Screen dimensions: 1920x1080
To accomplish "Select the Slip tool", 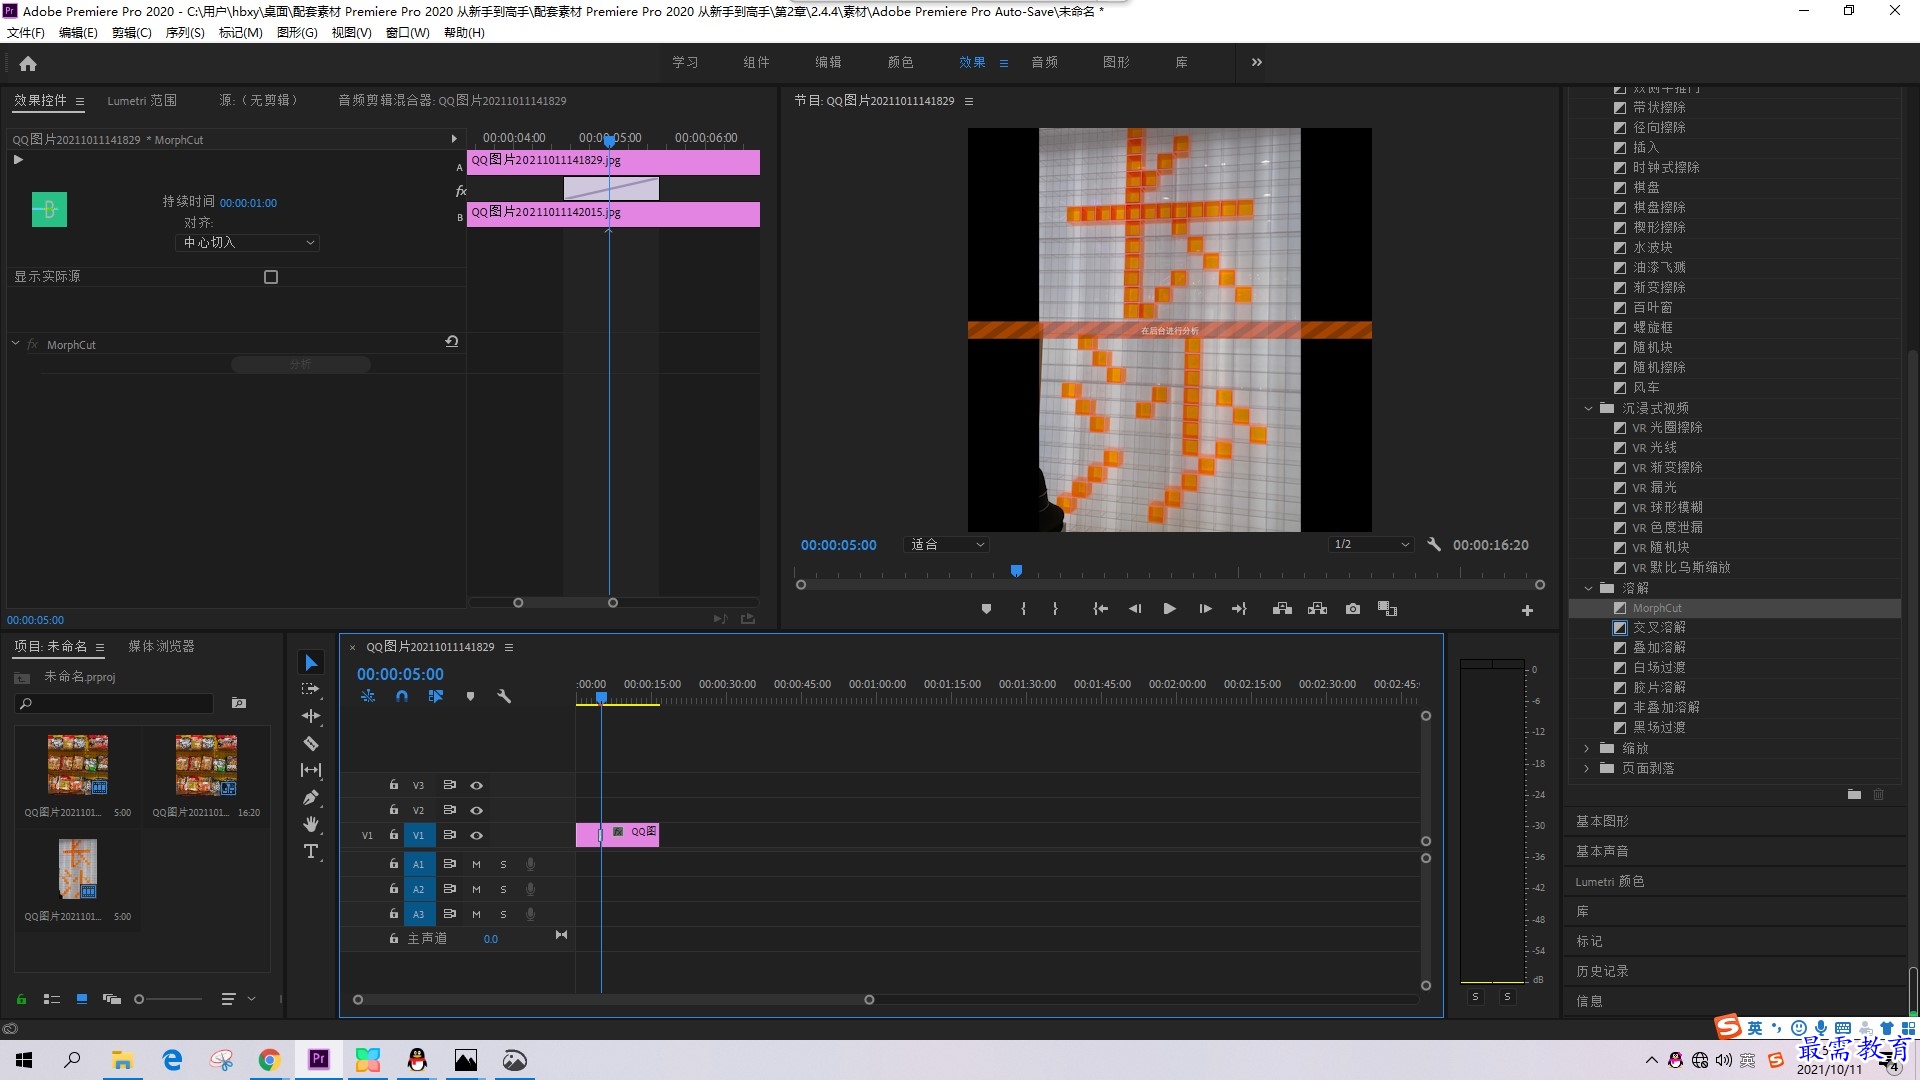I will (311, 770).
